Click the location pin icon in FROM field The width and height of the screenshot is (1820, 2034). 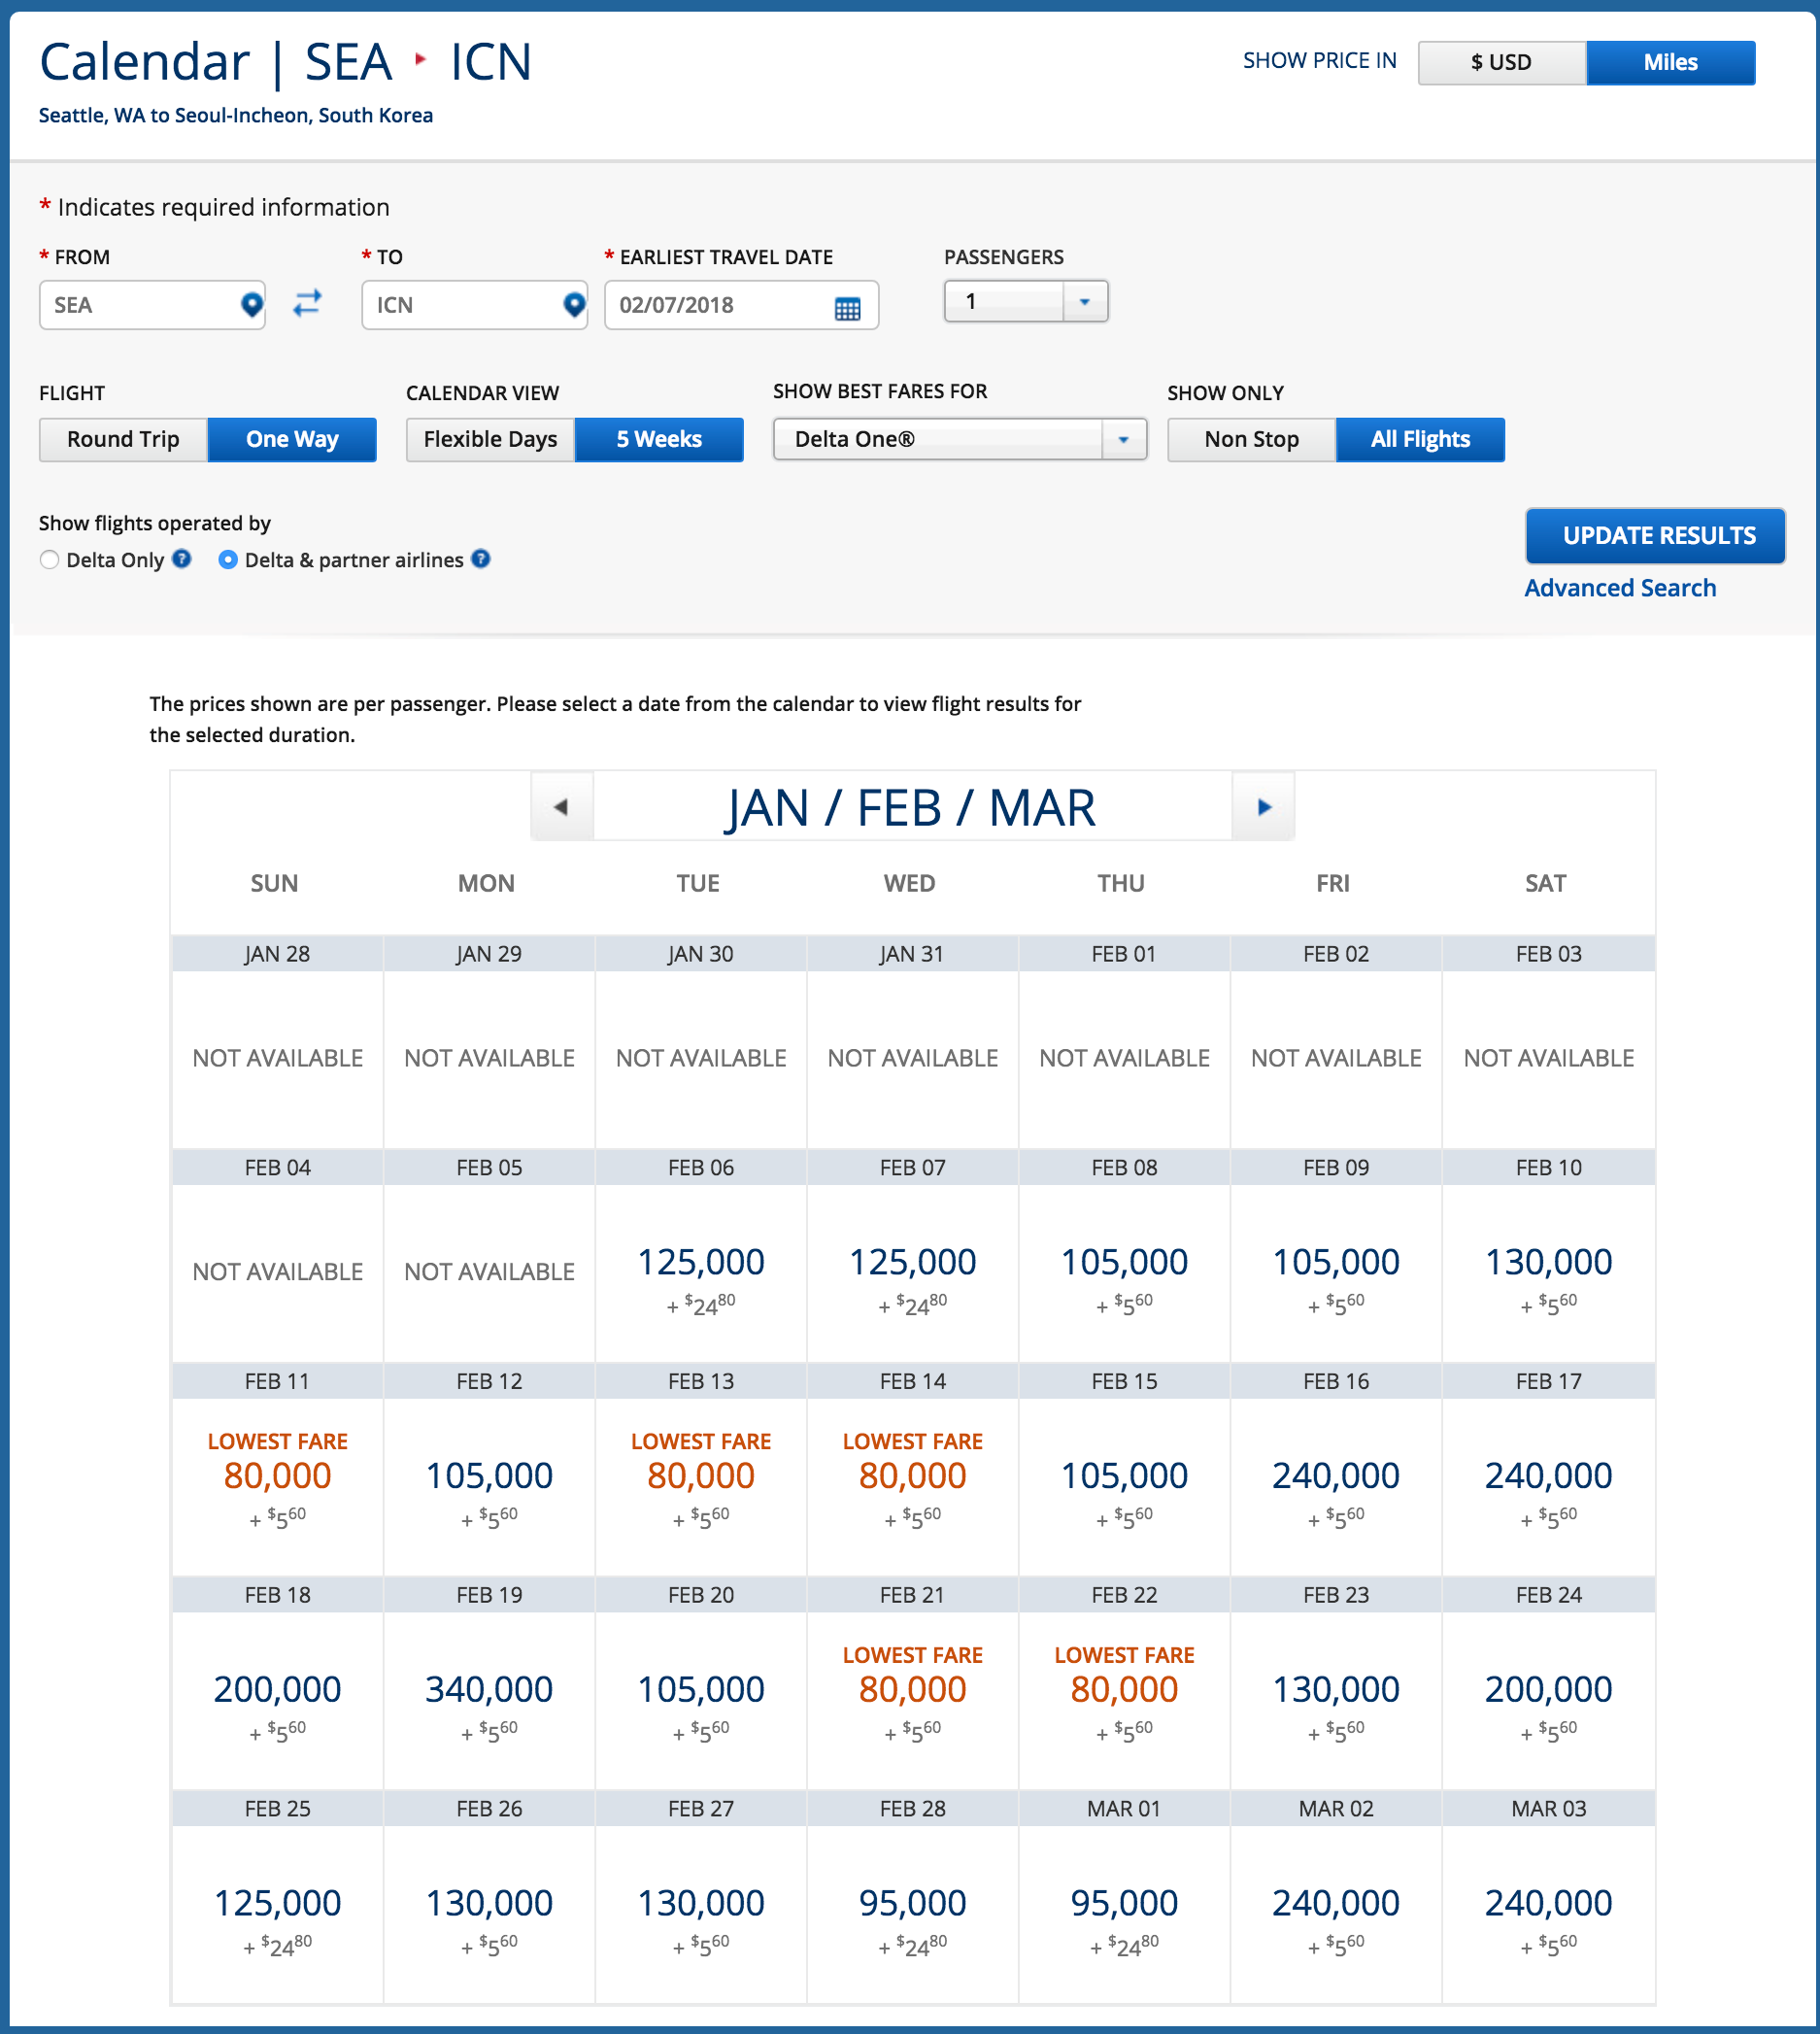(252, 304)
